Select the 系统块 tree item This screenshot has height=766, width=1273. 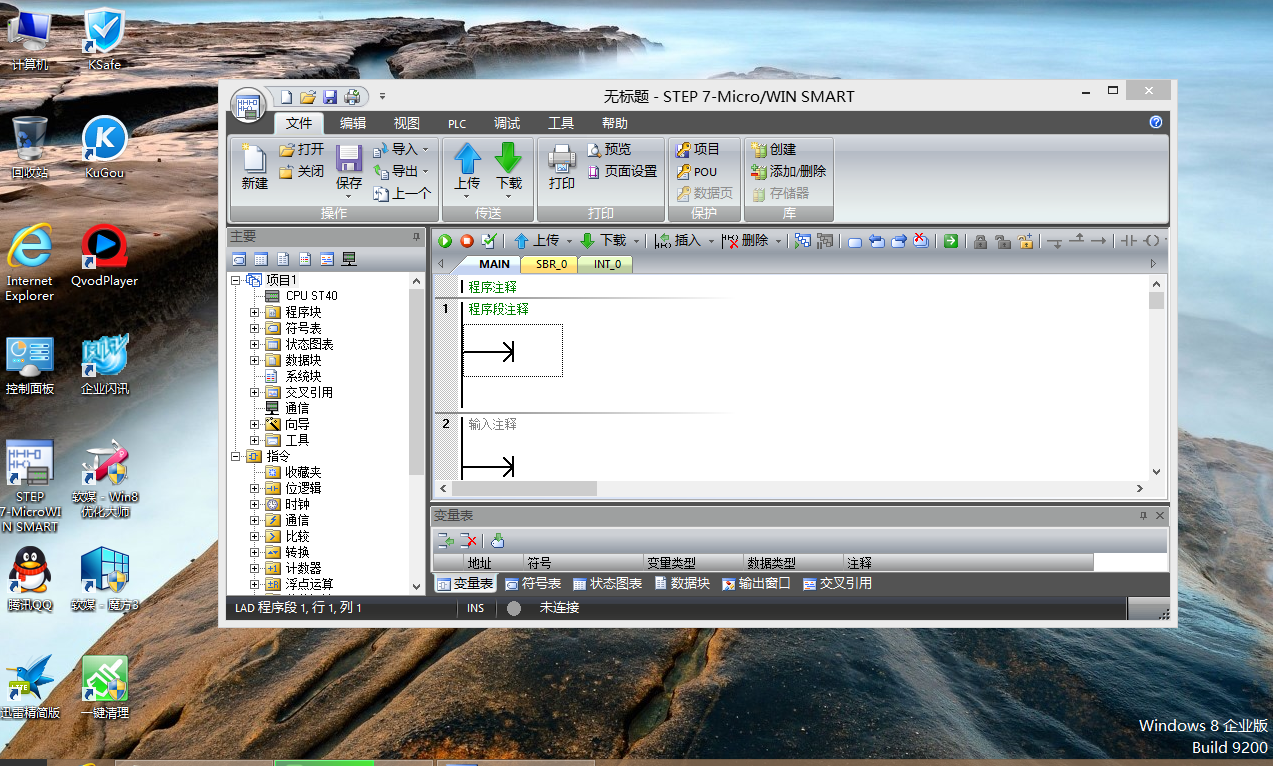[x=293, y=376]
